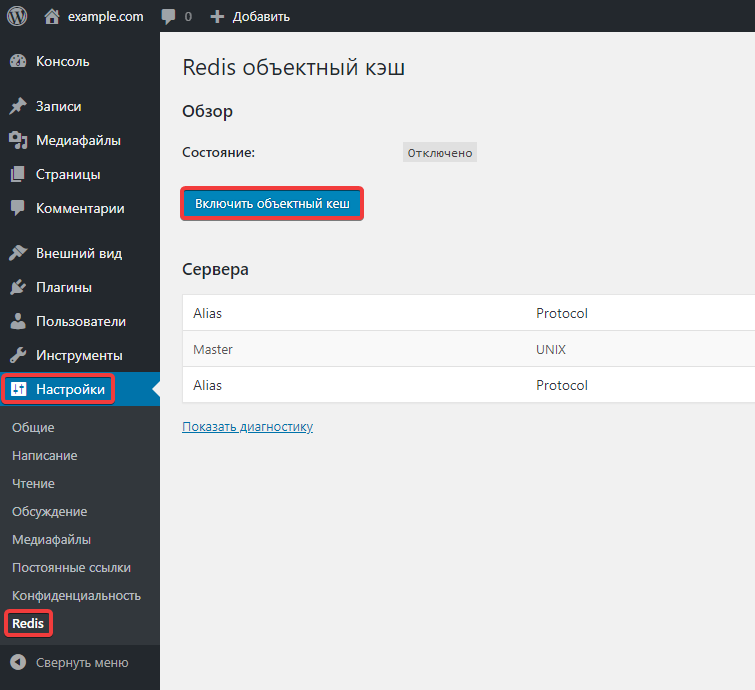Click the plus icon next to Добавить

click(217, 17)
